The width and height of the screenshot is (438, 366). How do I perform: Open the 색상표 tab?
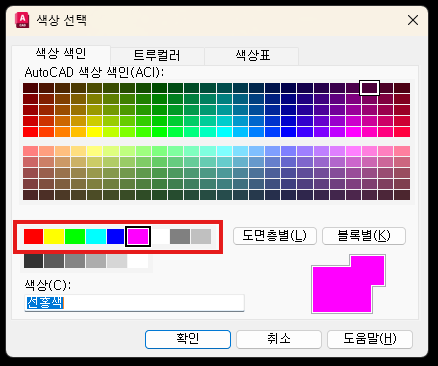[x=252, y=56]
